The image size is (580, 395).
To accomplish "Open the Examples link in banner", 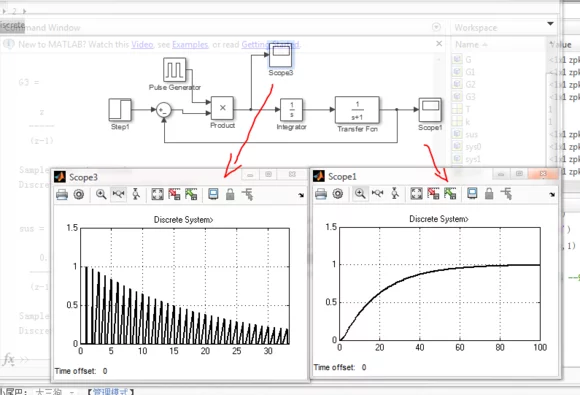I will [x=190, y=45].
